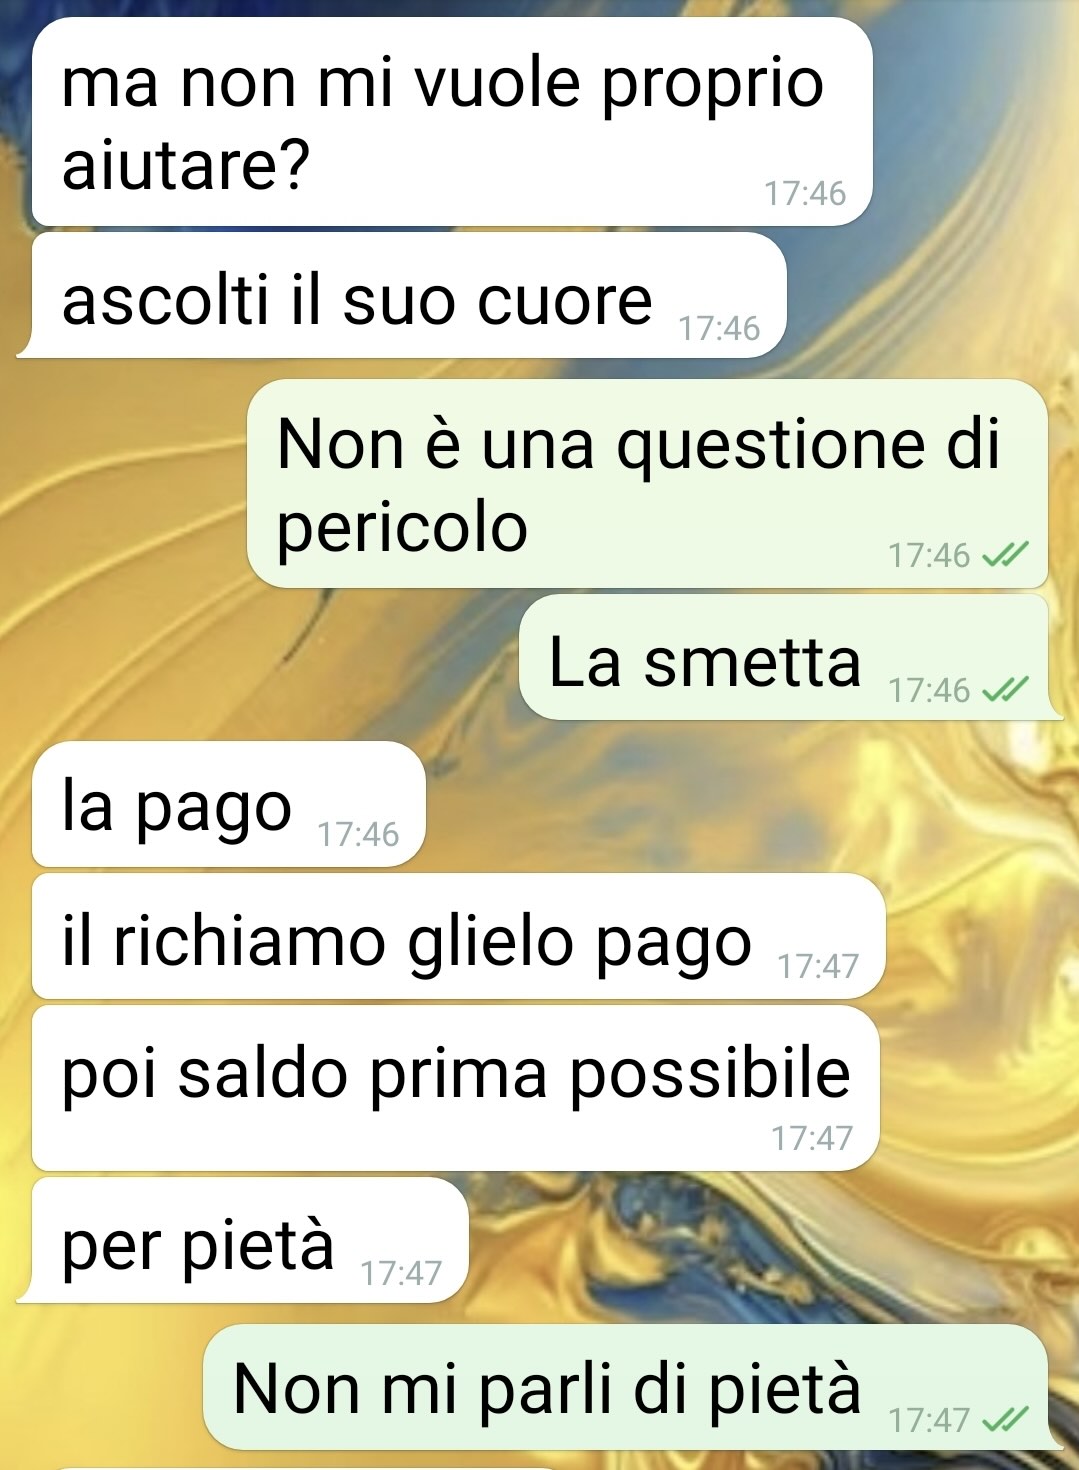
Task: Tap the 17:46 timestamp on 'proprio aiutare?' message
Action: (805, 193)
